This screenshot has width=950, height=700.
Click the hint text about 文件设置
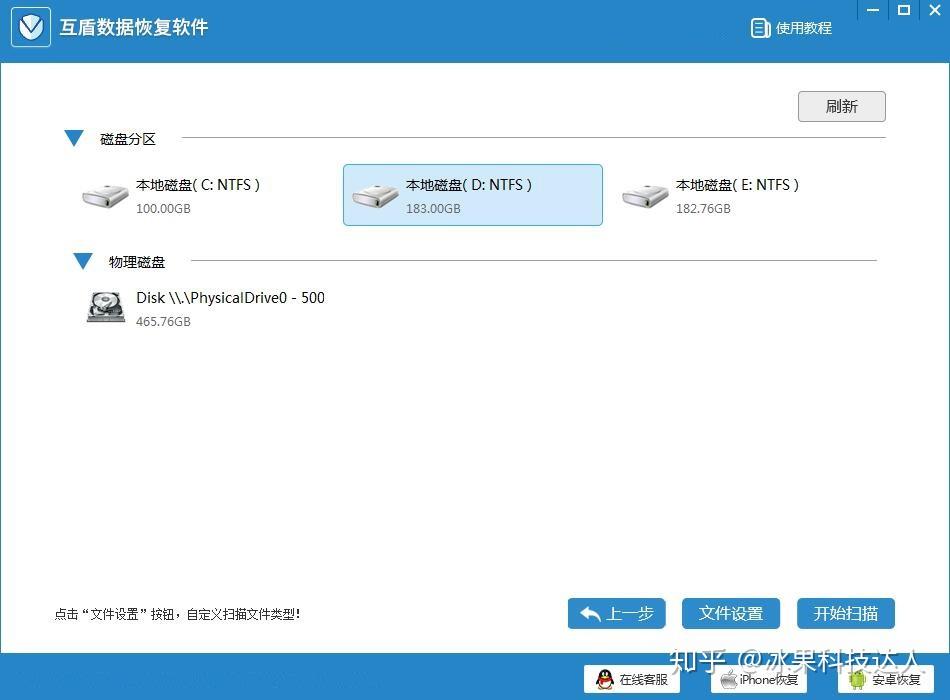[178, 614]
